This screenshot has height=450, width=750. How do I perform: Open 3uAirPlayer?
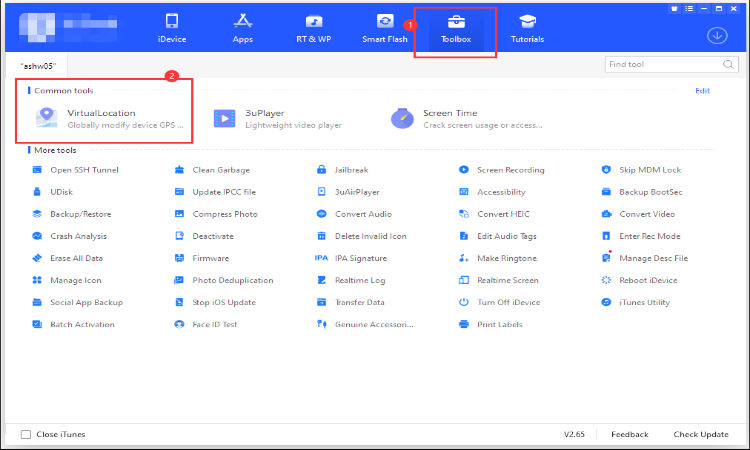pyautogui.click(x=348, y=192)
